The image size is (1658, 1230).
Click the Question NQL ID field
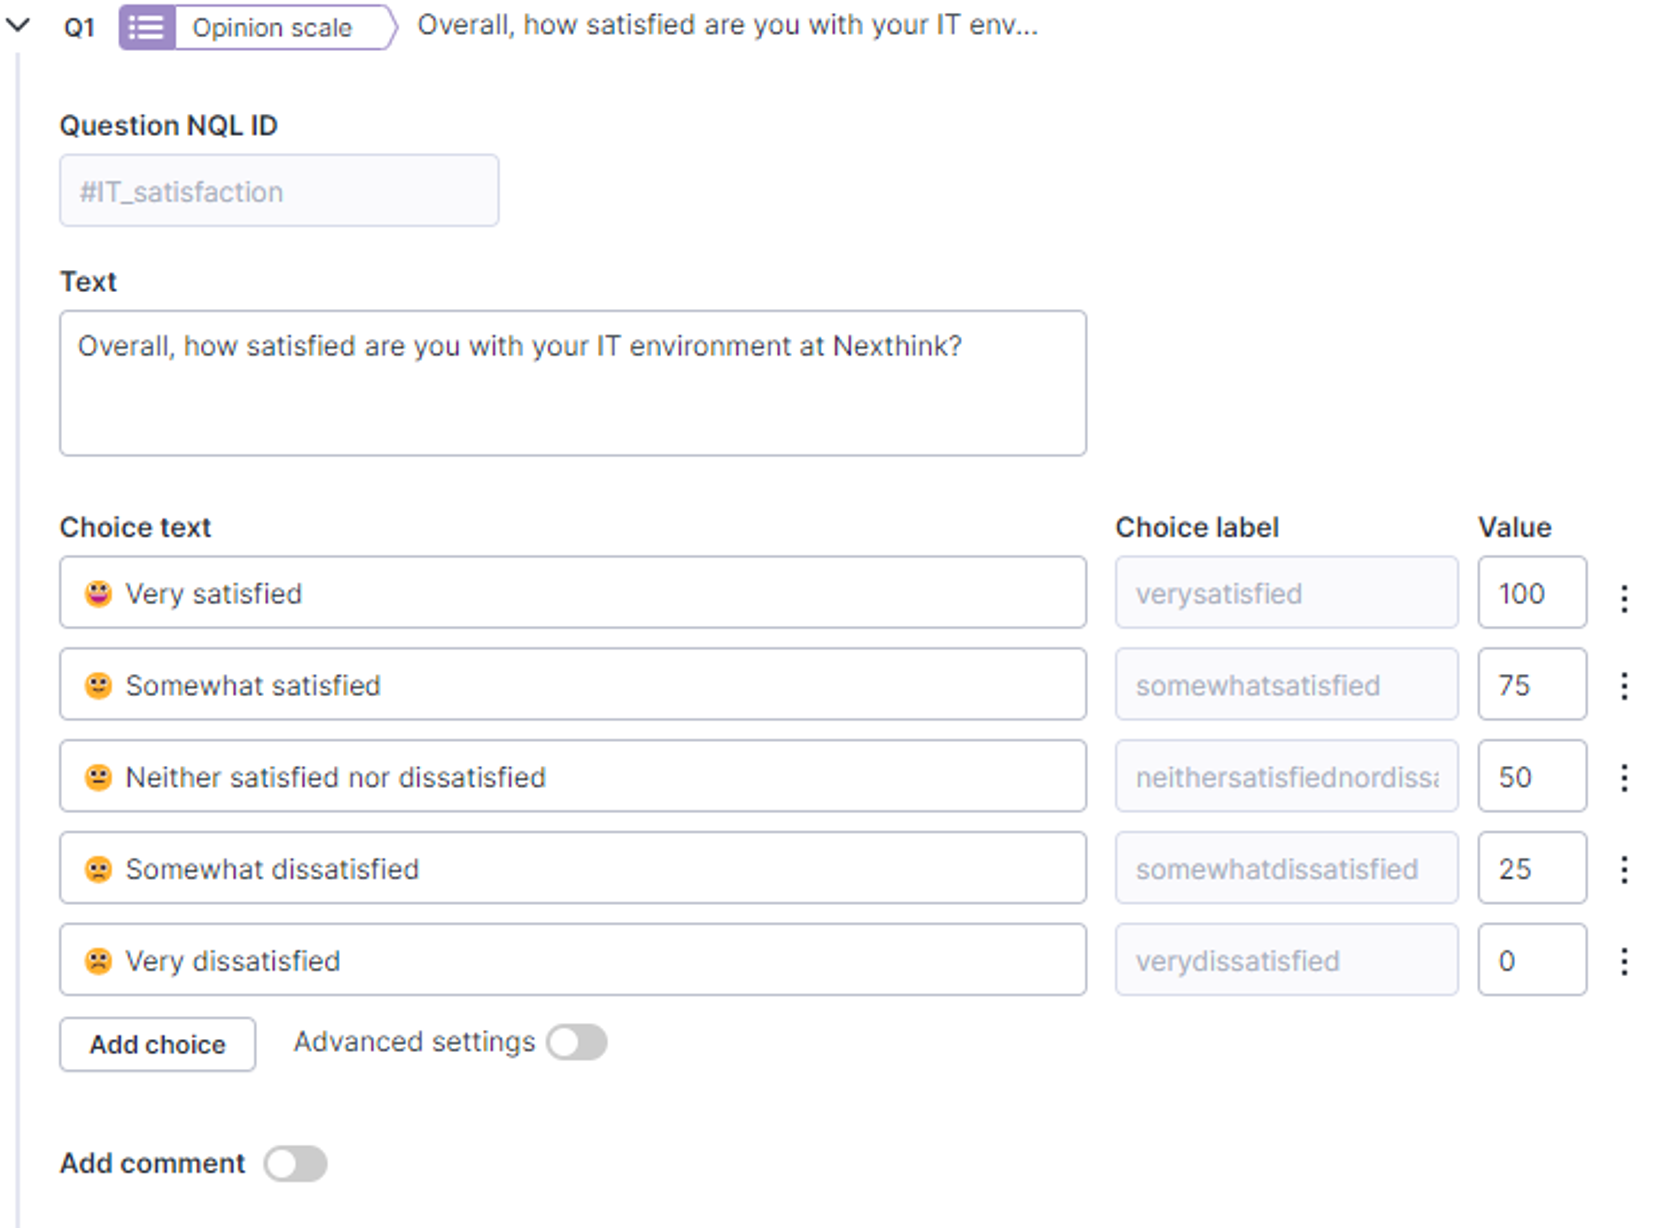279,191
